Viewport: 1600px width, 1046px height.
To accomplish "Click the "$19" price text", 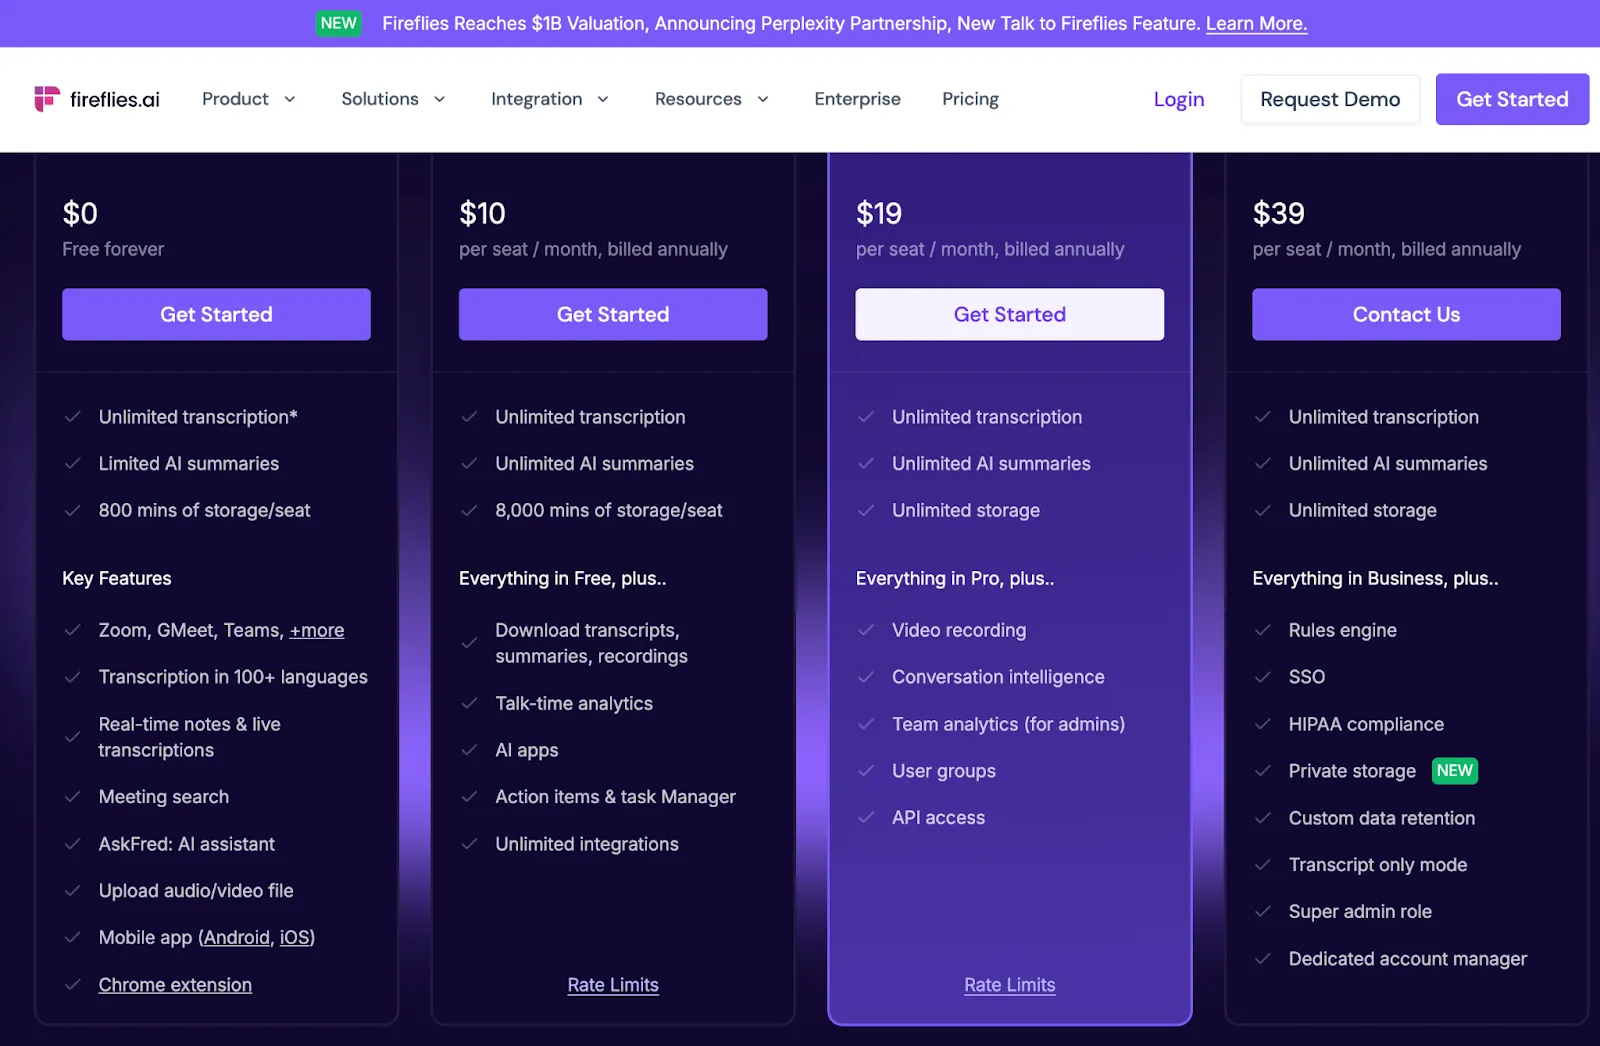I will point(879,213).
